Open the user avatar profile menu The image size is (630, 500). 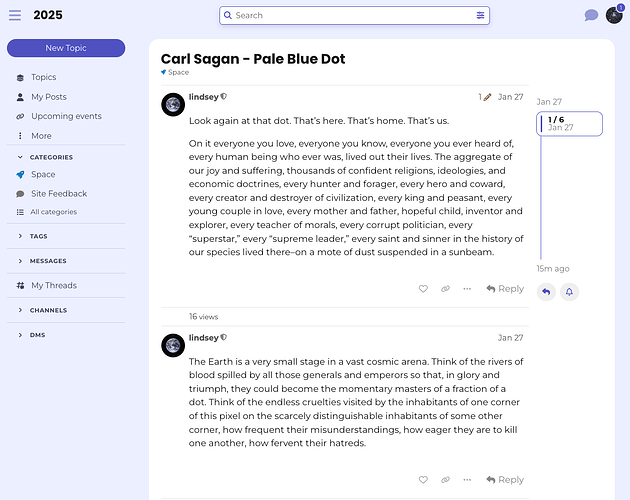click(614, 15)
